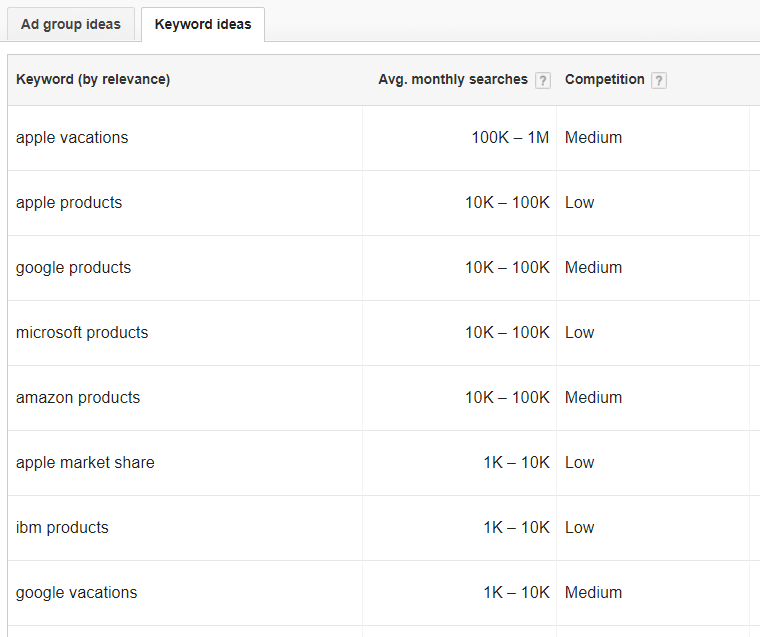
Task: Click Medium competition for apple vacations
Action: (x=593, y=138)
